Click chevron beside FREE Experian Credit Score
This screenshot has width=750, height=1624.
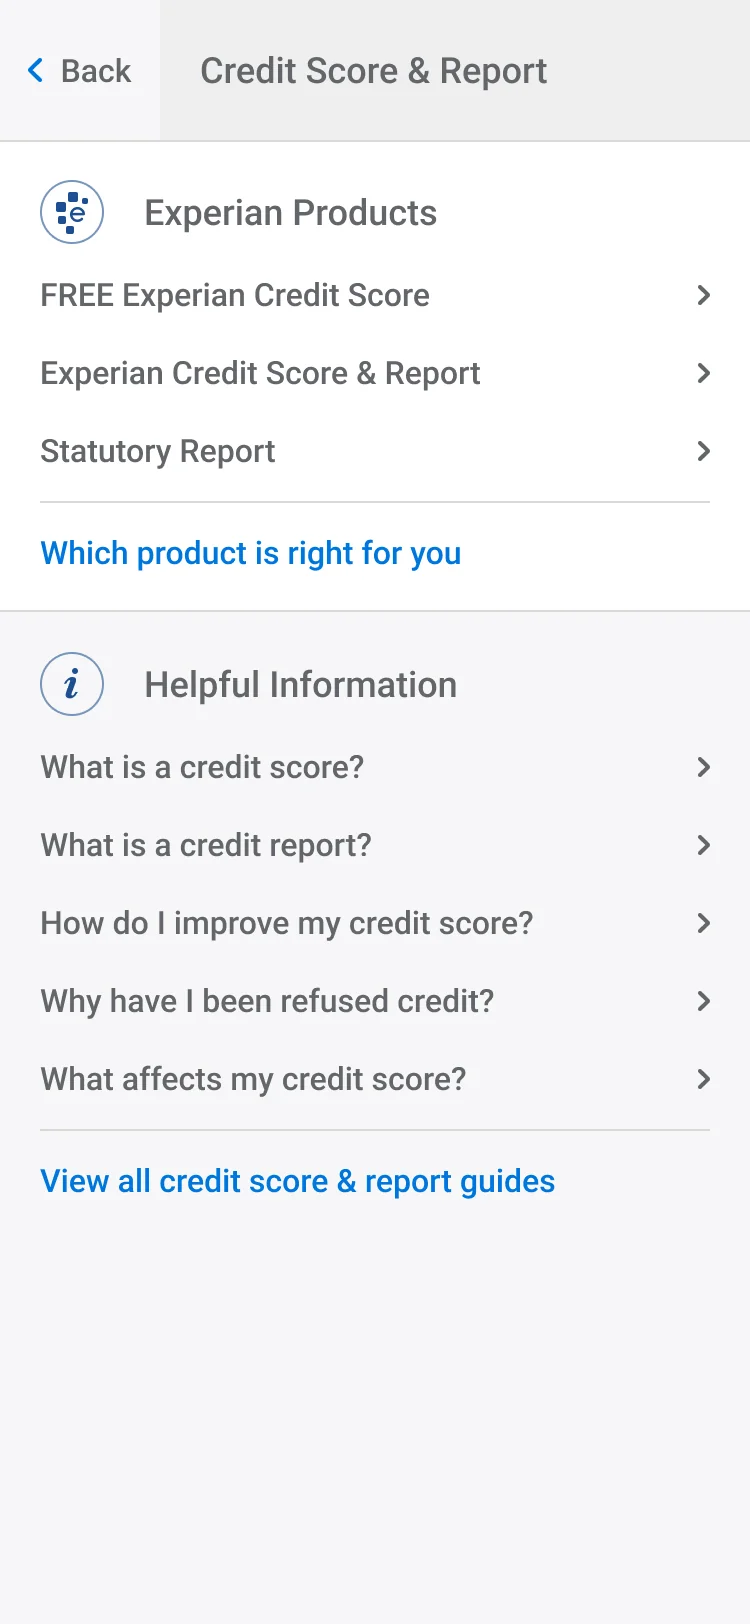[704, 295]
